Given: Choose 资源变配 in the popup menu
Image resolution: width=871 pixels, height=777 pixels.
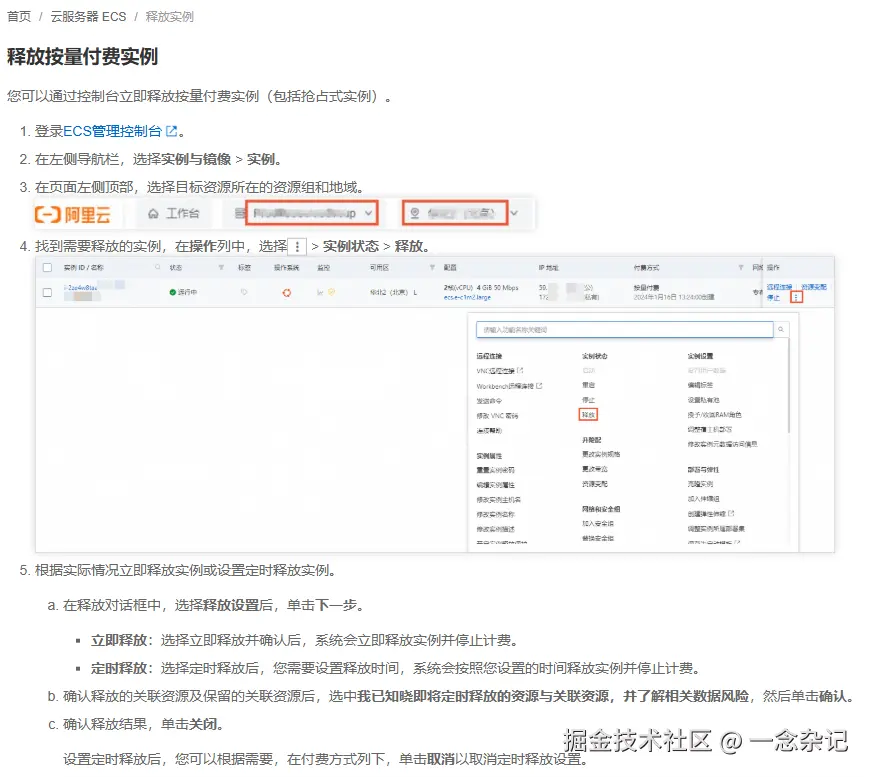Looking at the screenshot, I should tap(594, 484).
